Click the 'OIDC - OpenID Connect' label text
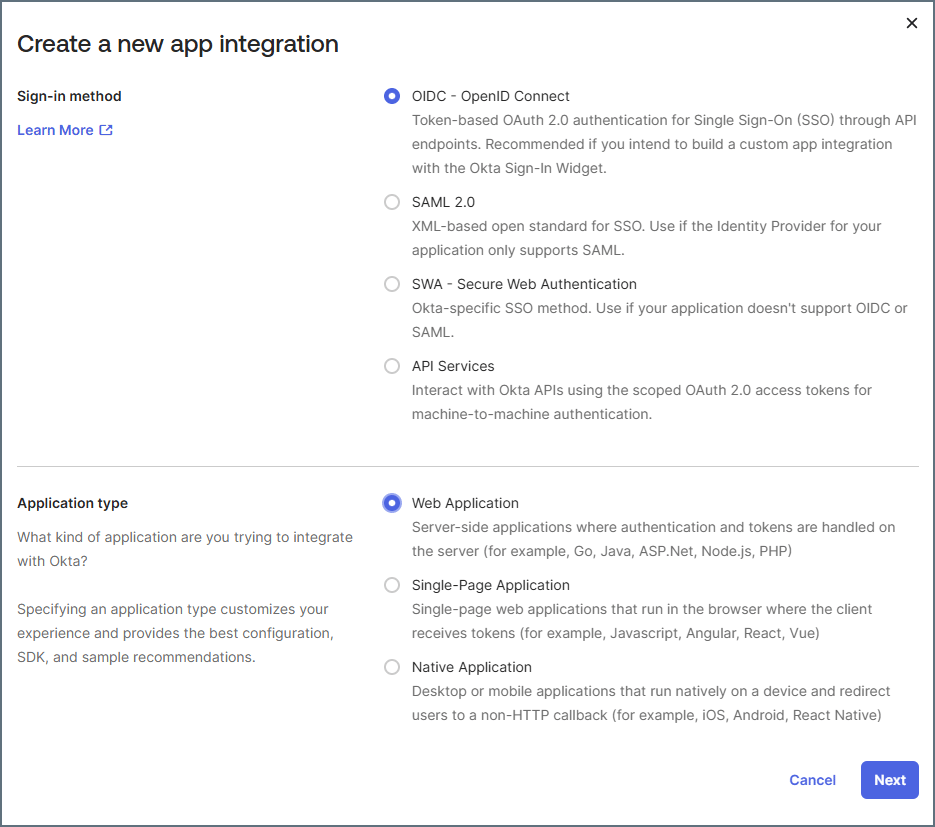Image resolution: width=935 pixels, height=827 pixels. click(490, 96)
